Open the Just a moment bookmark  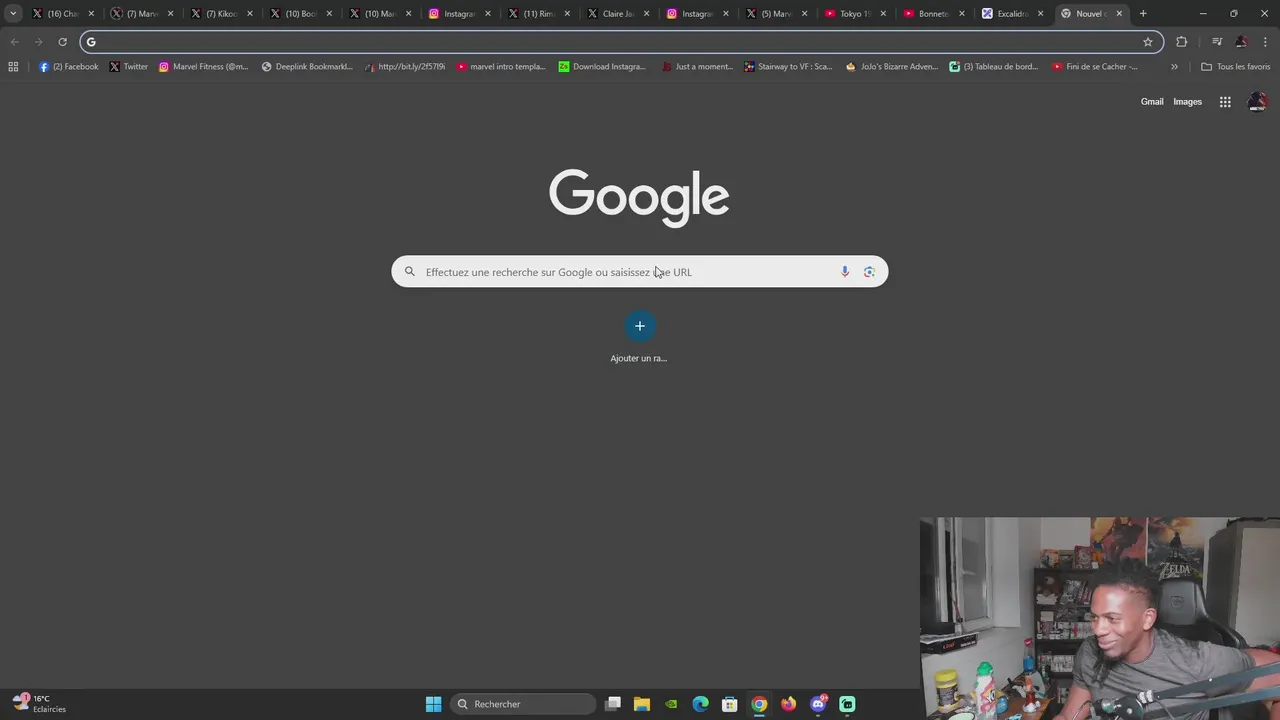click(697, 67)
